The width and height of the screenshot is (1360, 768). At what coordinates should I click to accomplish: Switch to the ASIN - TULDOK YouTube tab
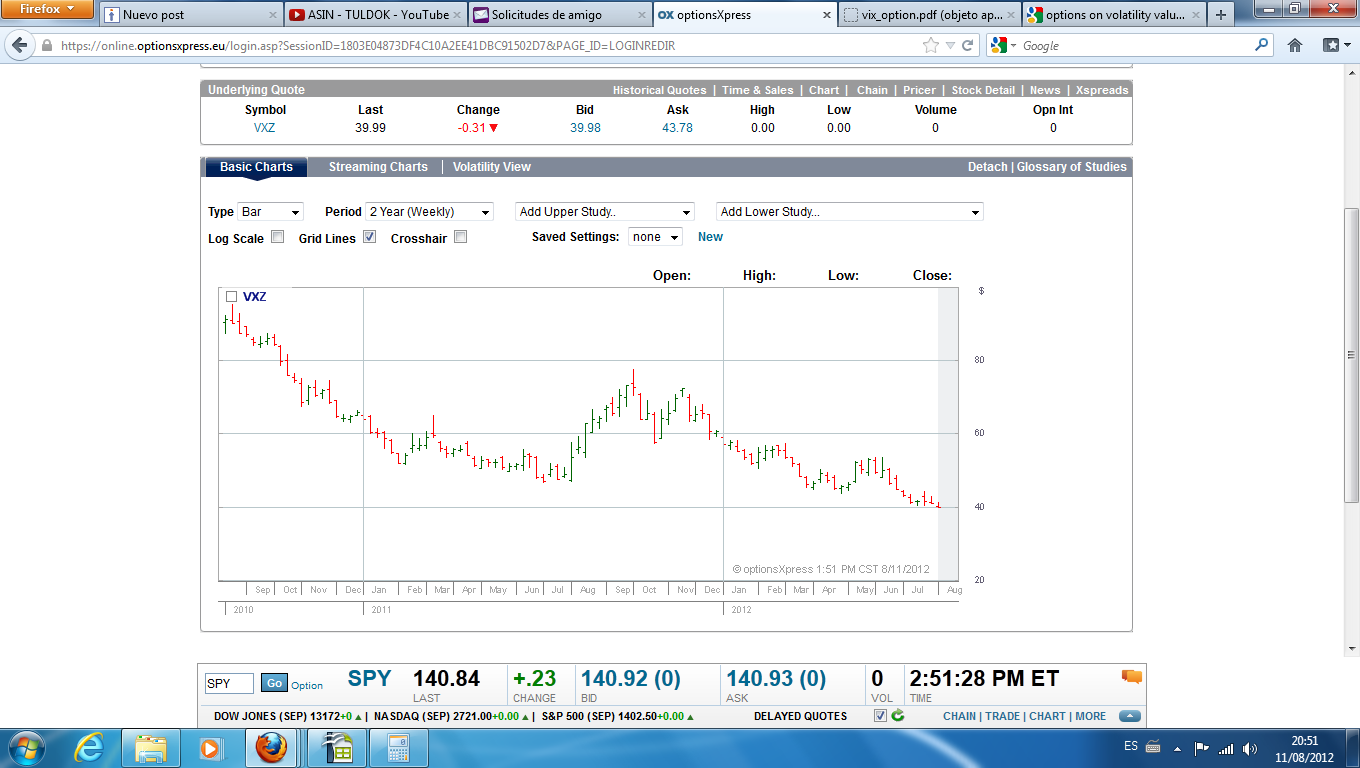[x=375, y=15]
